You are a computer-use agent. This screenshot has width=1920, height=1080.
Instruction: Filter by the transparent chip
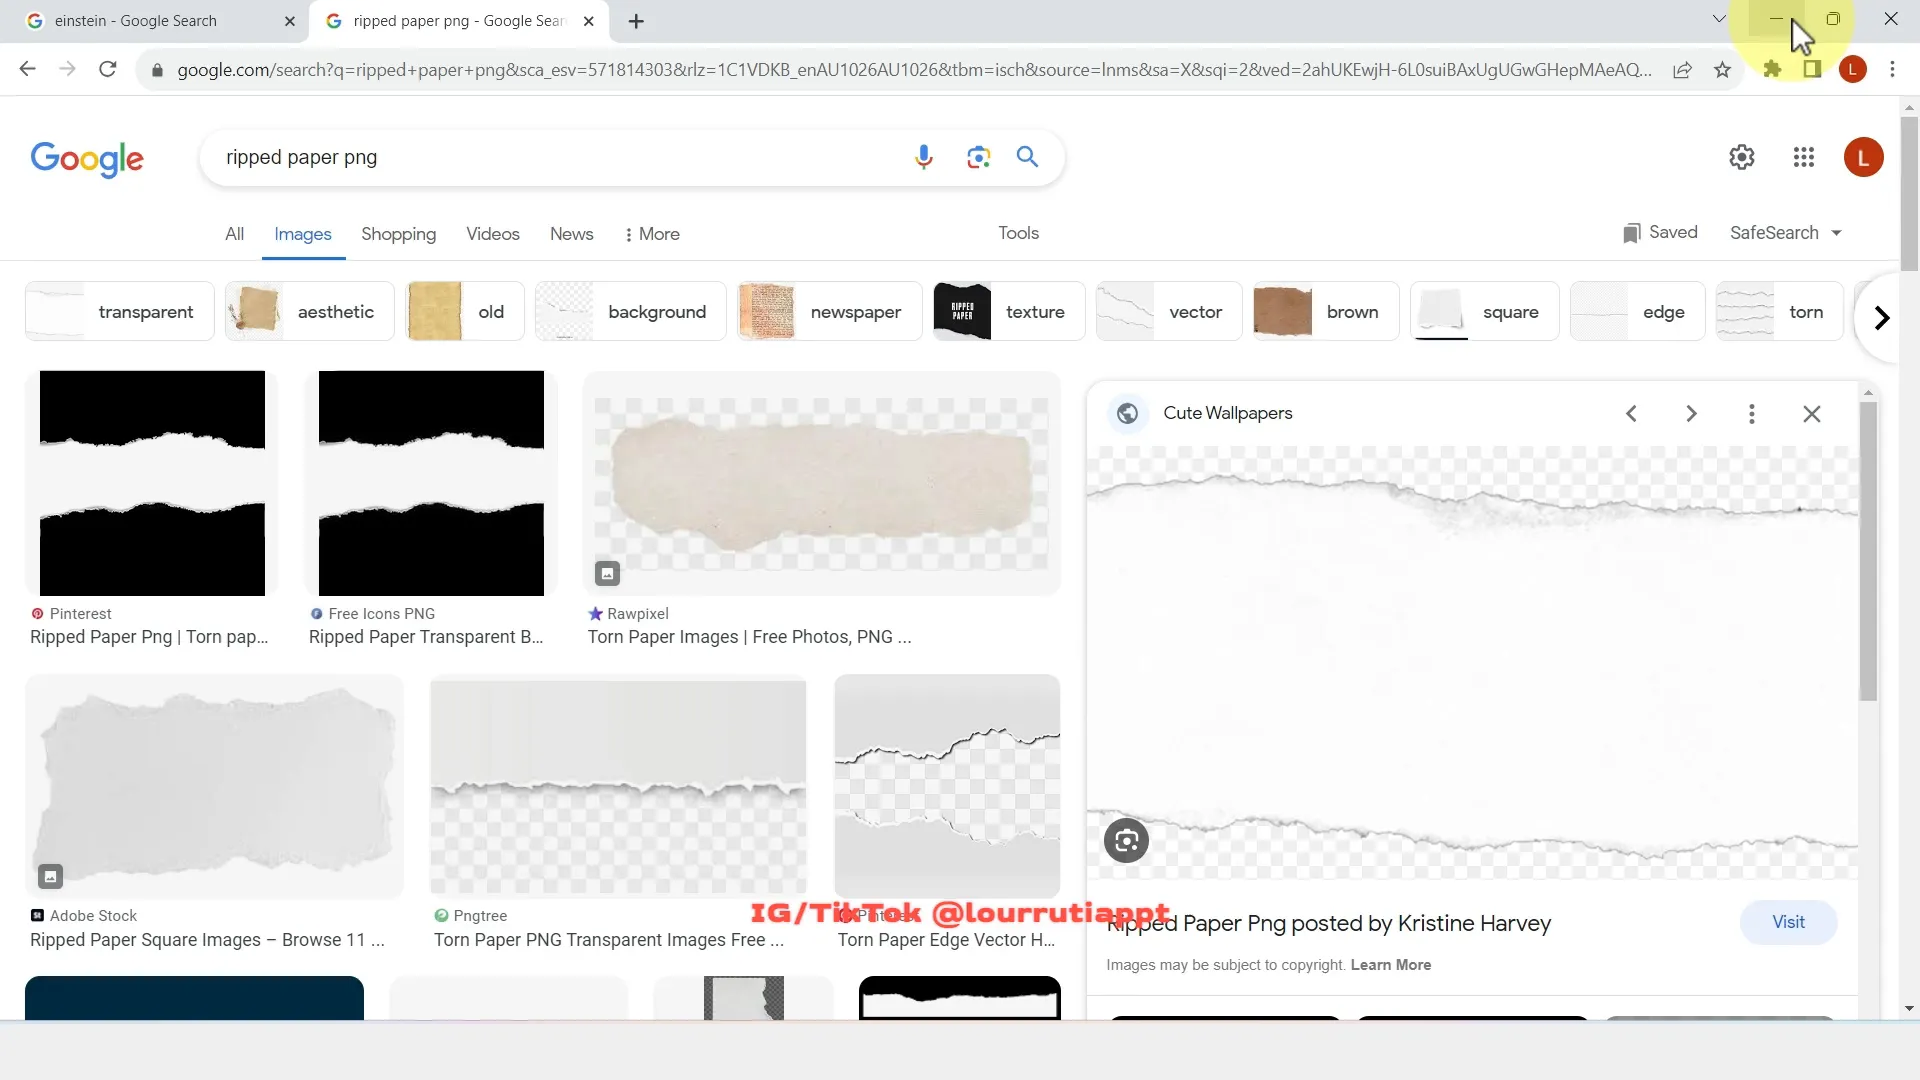pos(119,312)
